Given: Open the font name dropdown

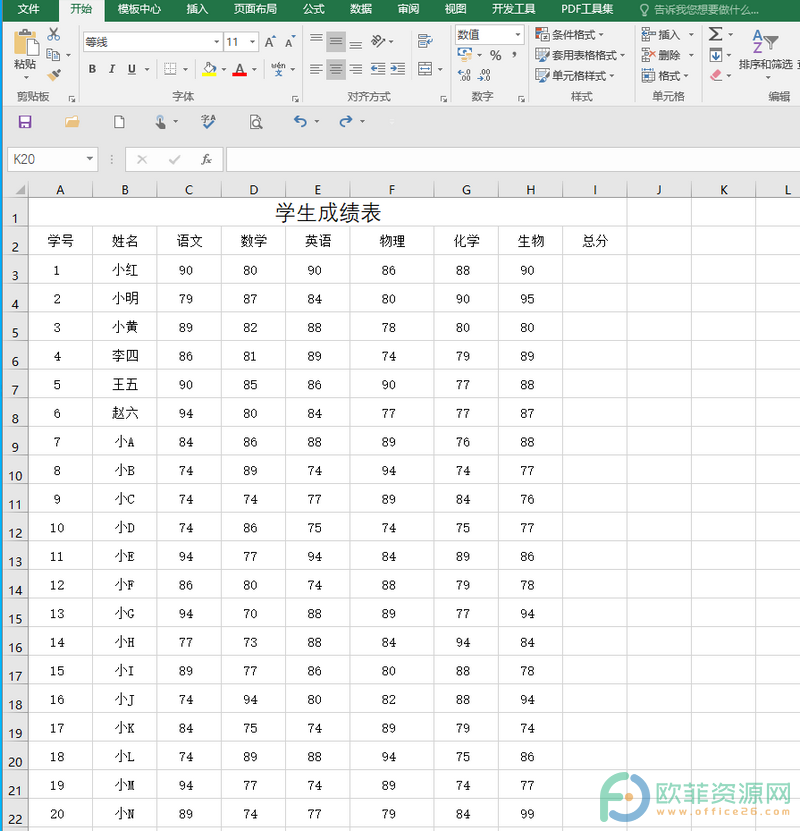Looking at the screenshot, I should point(217,42).
